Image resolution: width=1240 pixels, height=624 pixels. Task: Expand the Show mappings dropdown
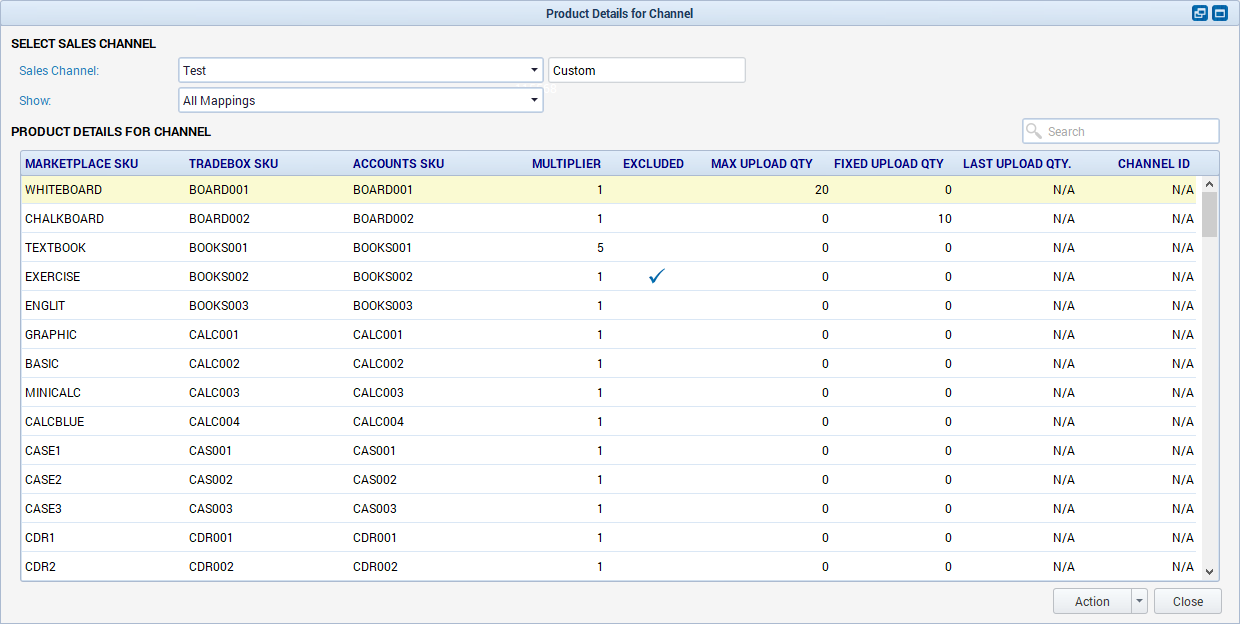tap(534, 101)
